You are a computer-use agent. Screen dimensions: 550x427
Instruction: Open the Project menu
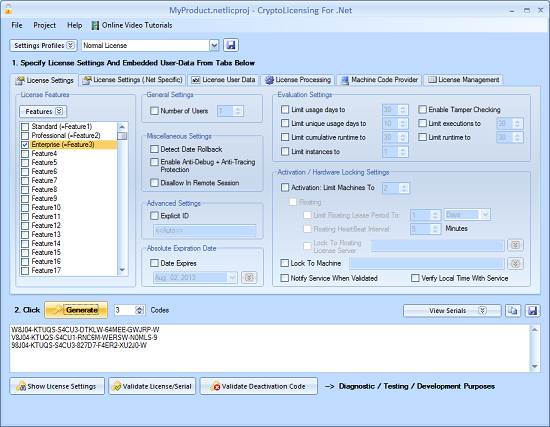click(x=45, y=25)
